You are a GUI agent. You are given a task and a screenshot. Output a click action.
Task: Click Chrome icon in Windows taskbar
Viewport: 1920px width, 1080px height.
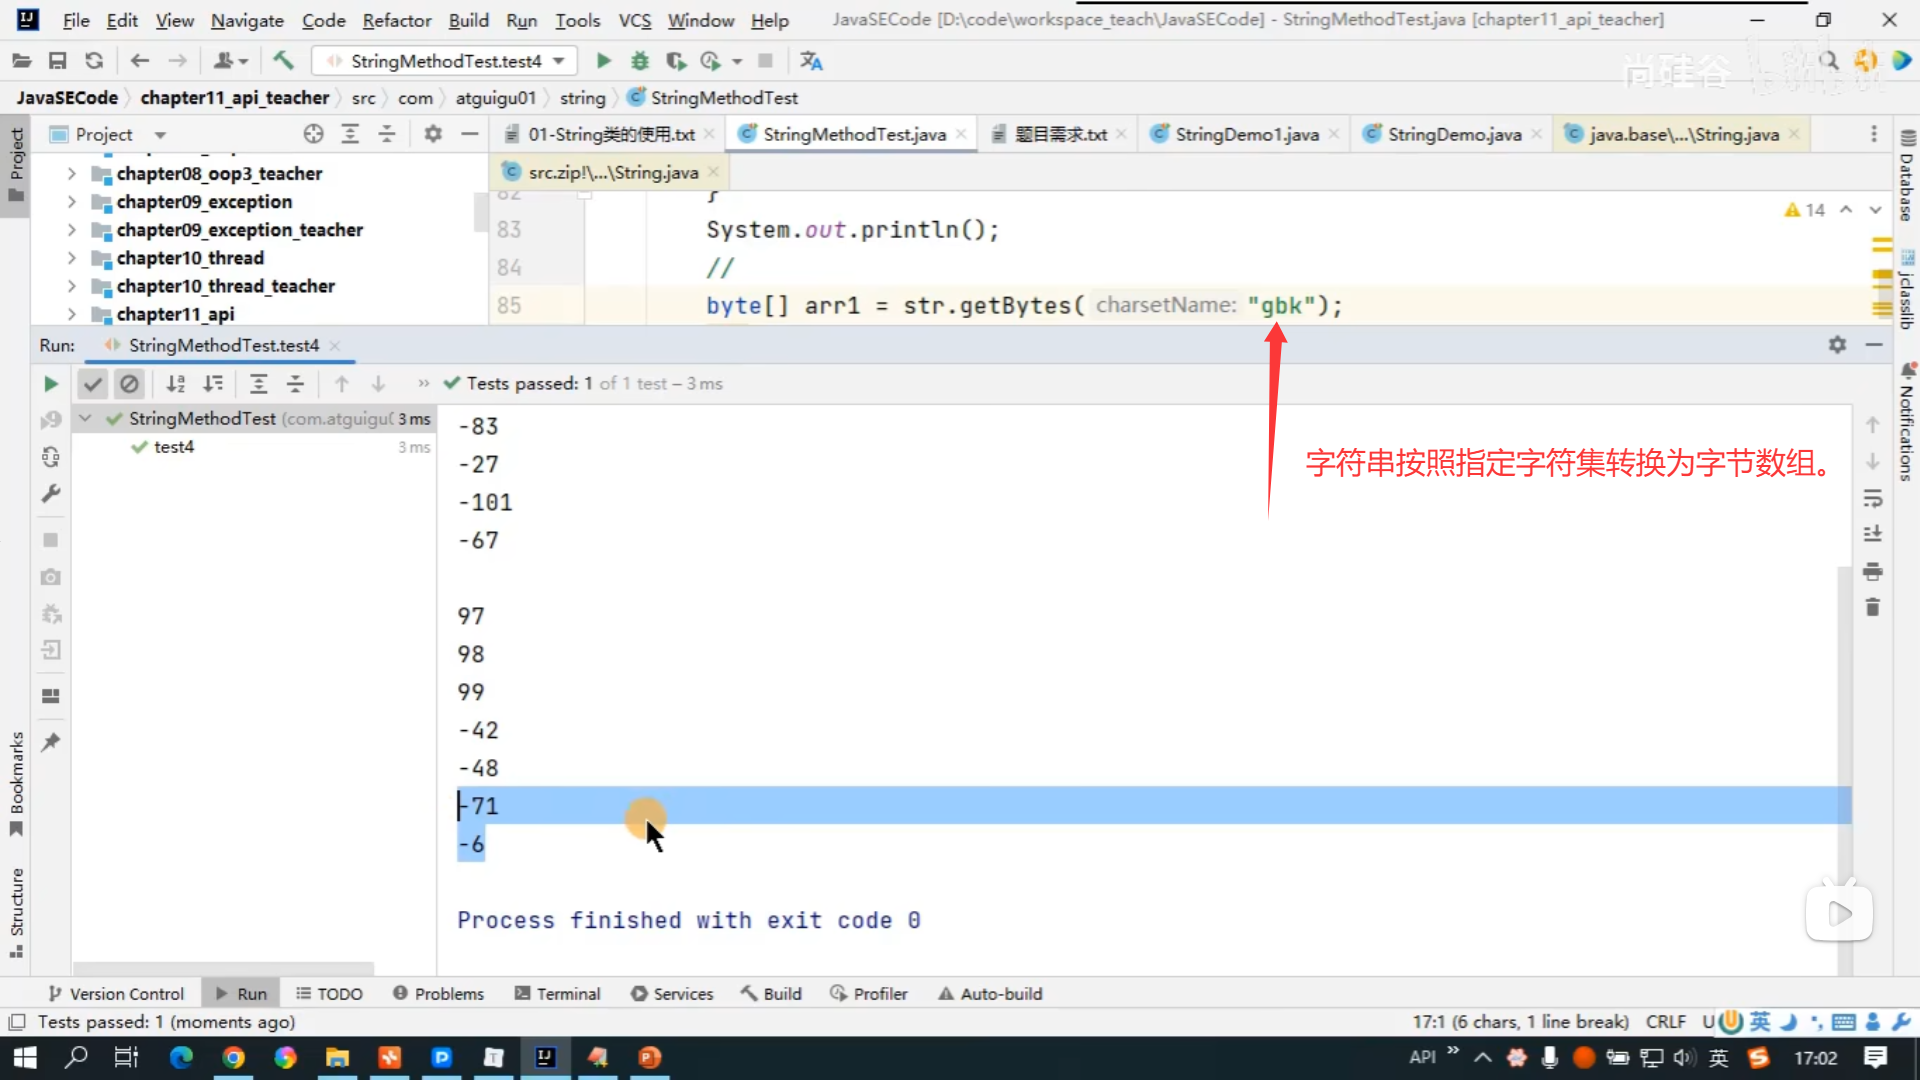(x=233, y=1058)
